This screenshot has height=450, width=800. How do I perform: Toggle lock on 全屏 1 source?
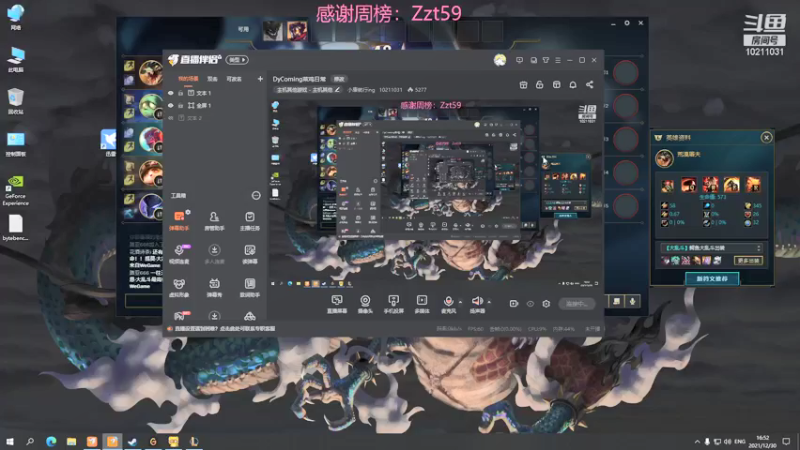(181, 106)
